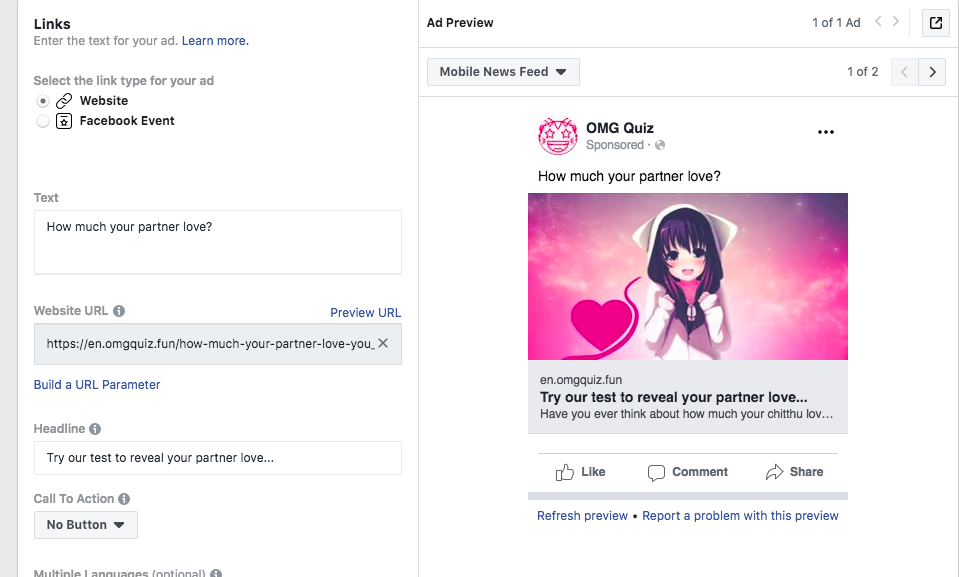
Task: Clear the Website URL field with X
Action: point(383,343)
